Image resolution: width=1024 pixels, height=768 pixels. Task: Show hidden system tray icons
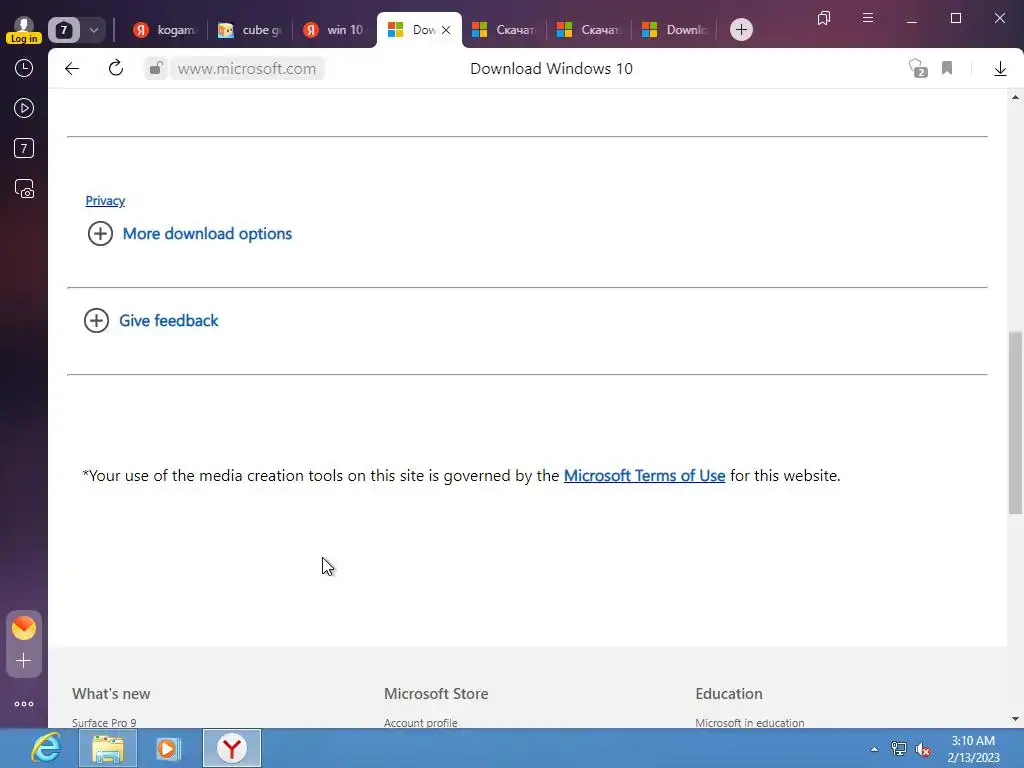point(874,749)
